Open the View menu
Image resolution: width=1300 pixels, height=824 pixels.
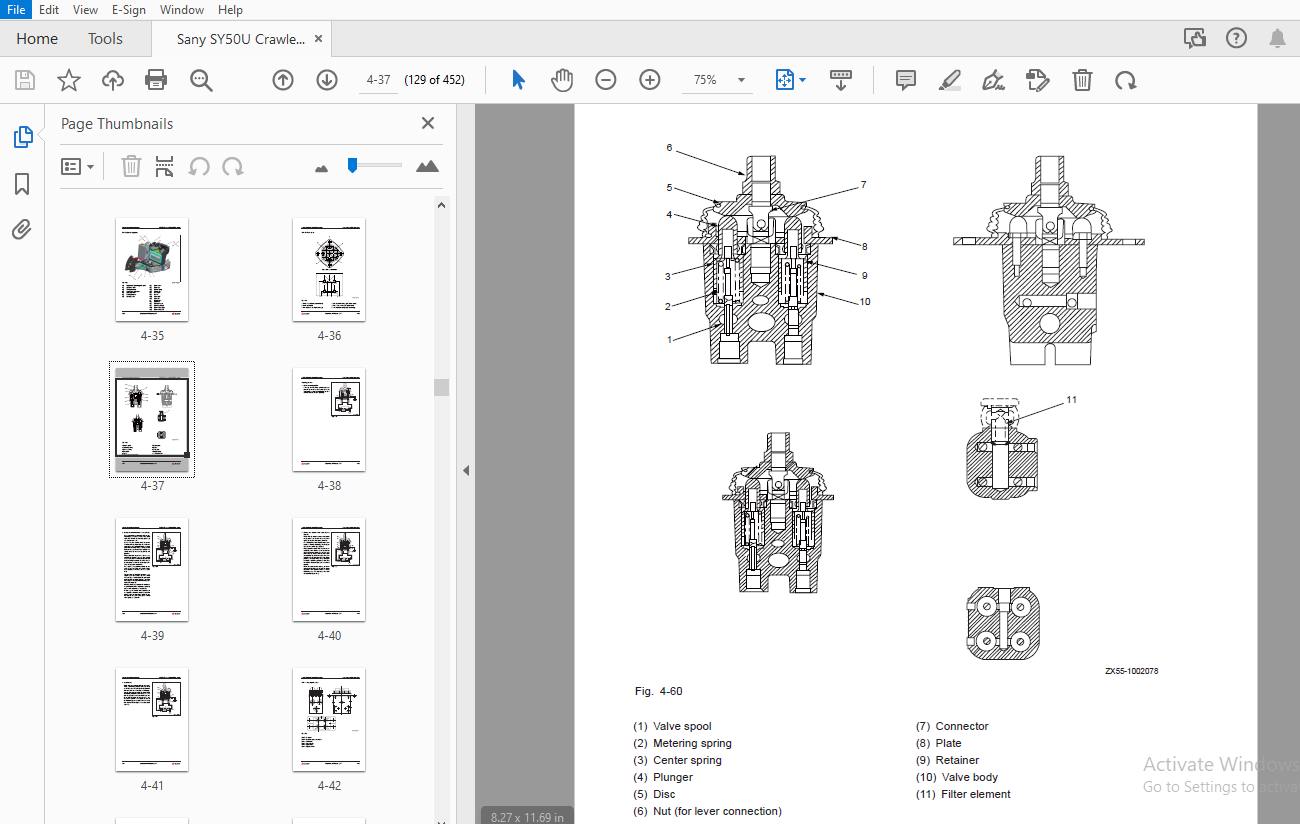coord(85,9)
